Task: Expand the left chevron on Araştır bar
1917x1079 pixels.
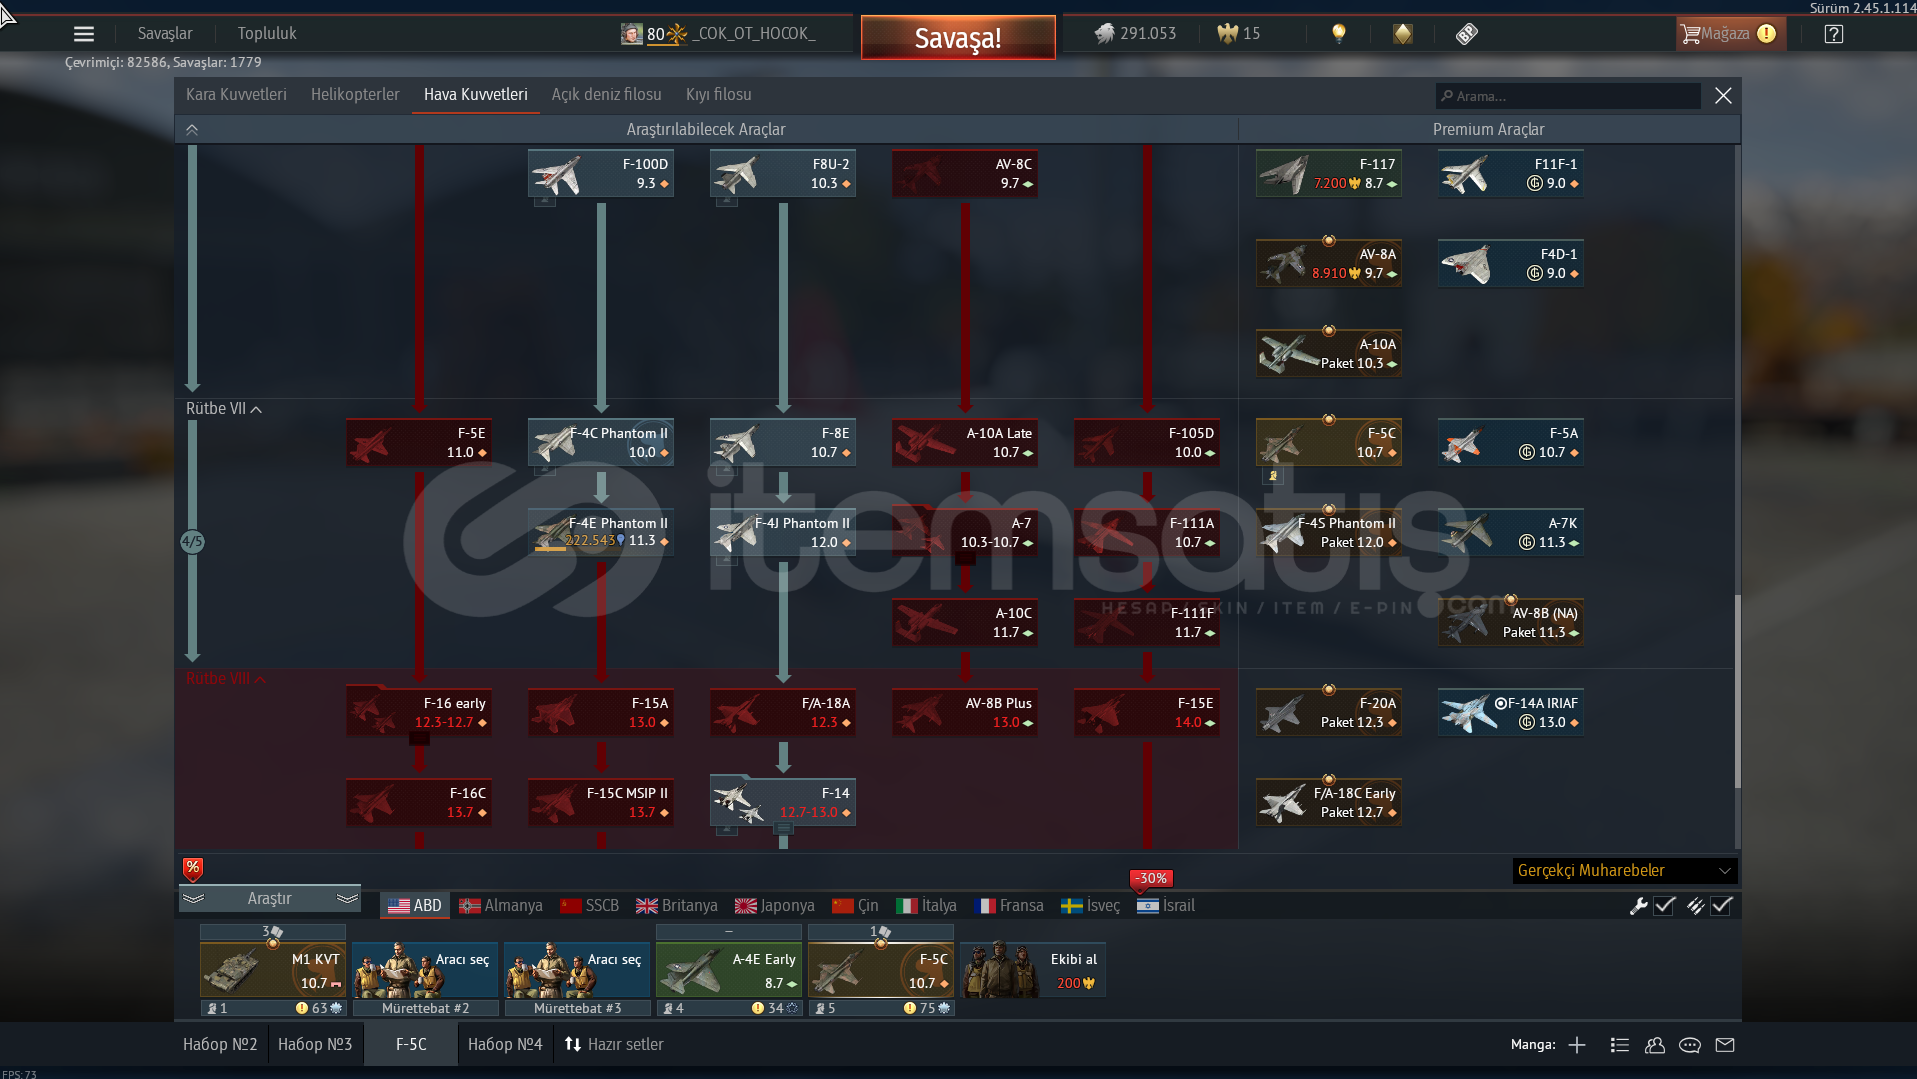Action: point(194,899)
